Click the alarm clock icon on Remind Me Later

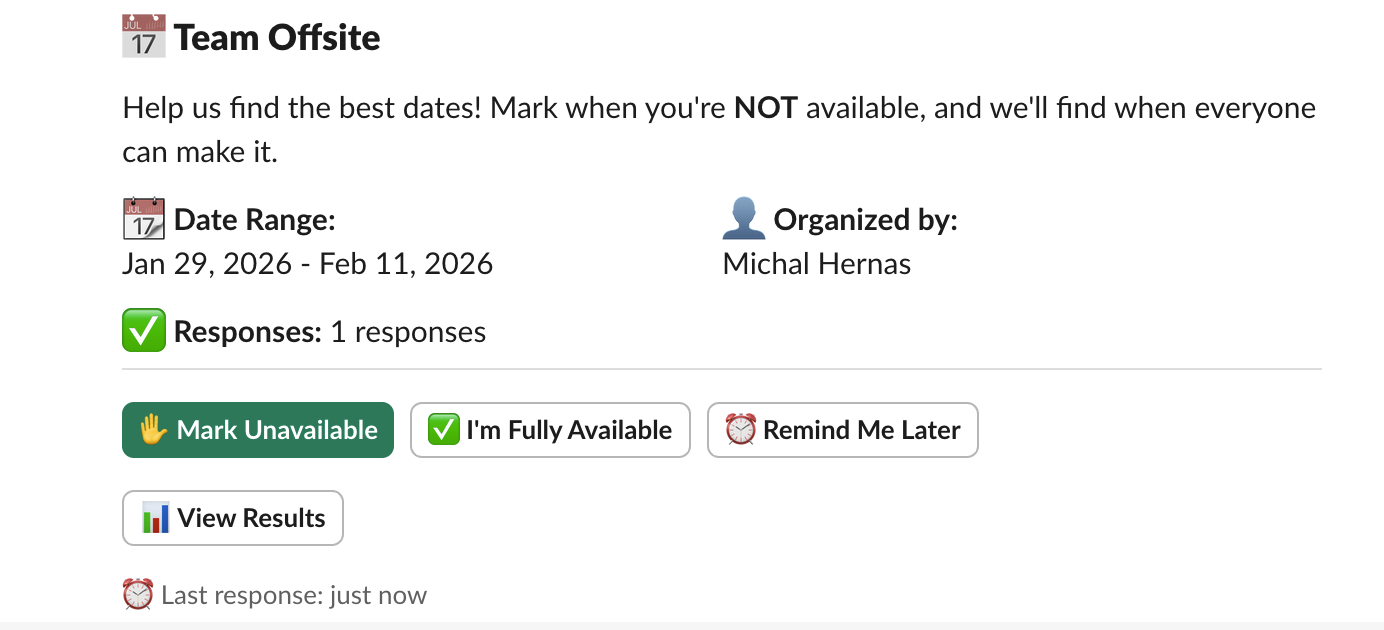(741, 429)
